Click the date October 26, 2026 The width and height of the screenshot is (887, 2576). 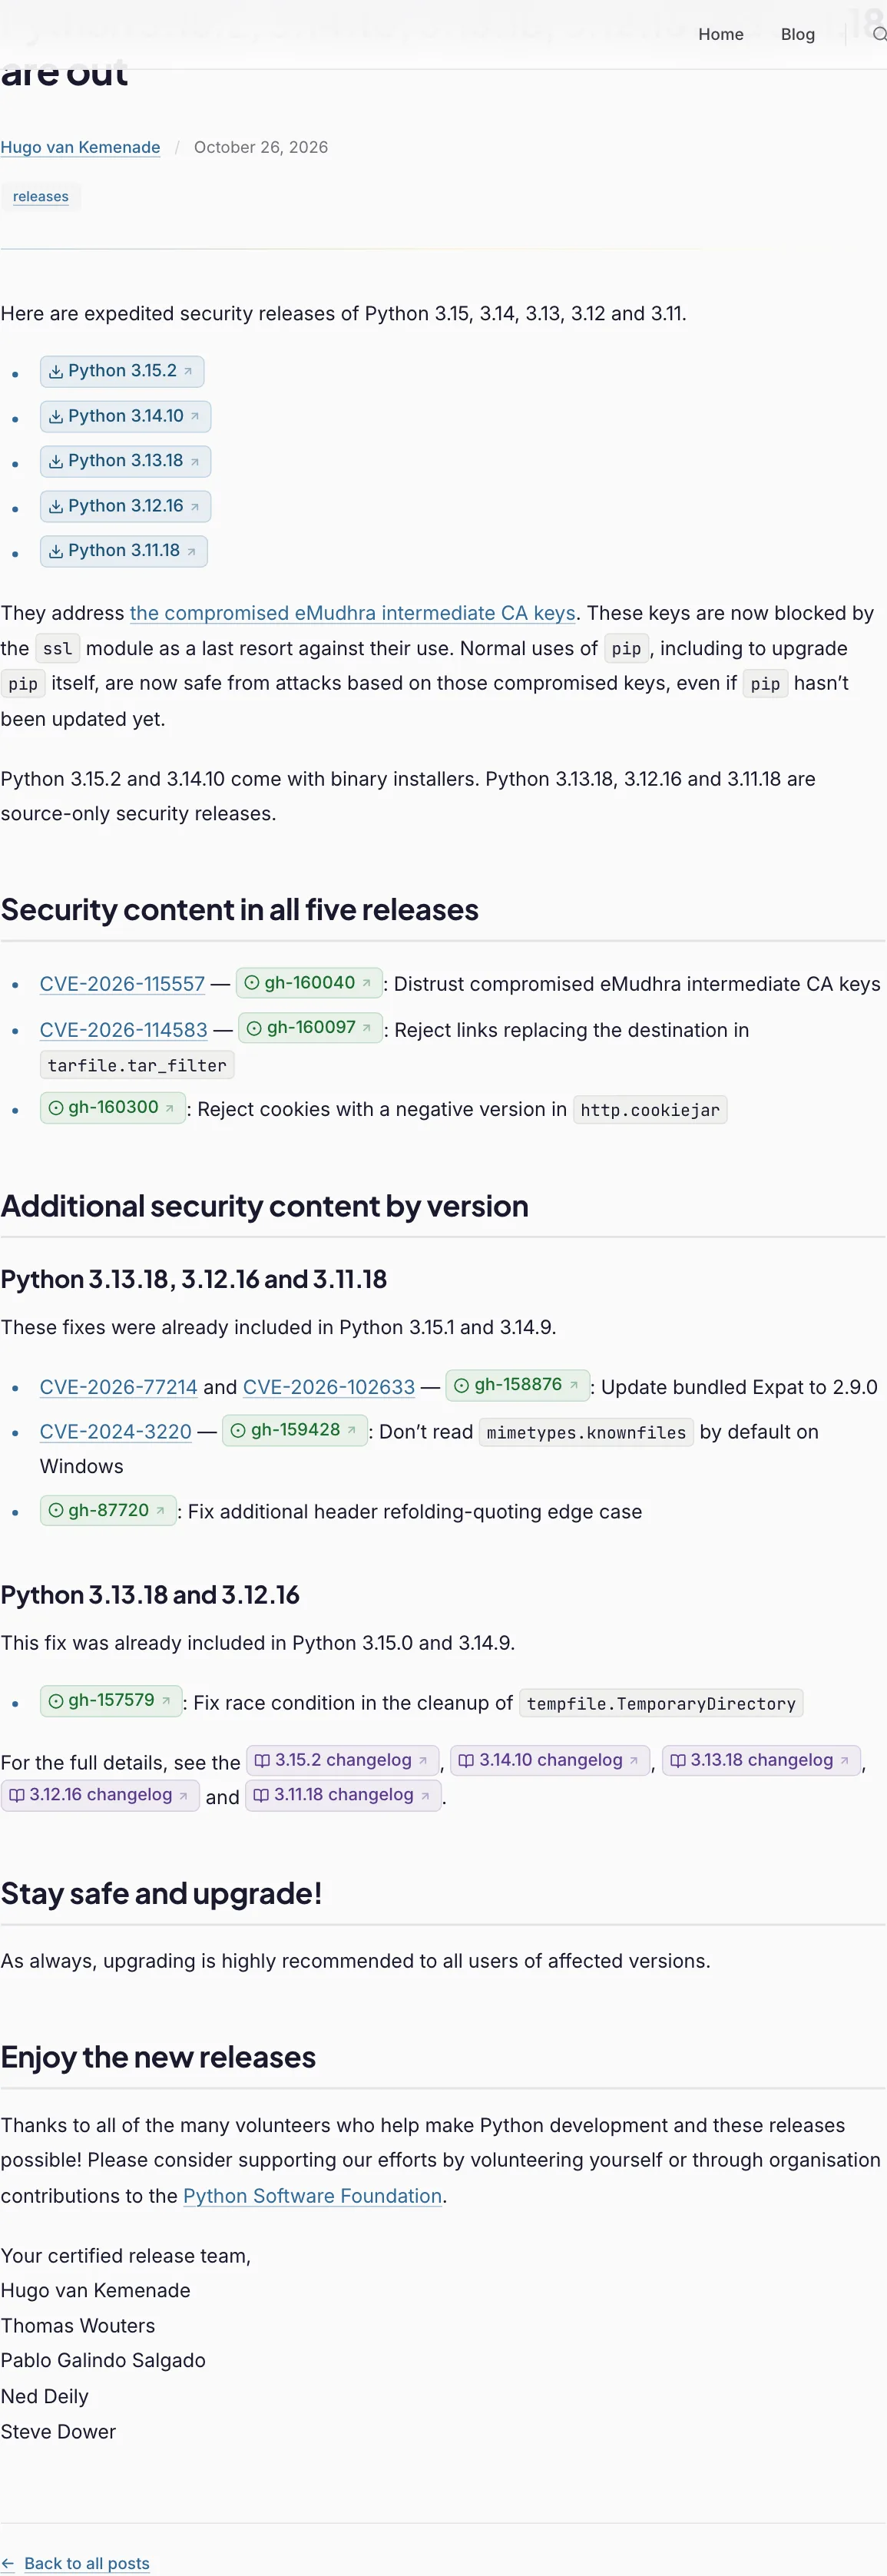click(261, 147)
